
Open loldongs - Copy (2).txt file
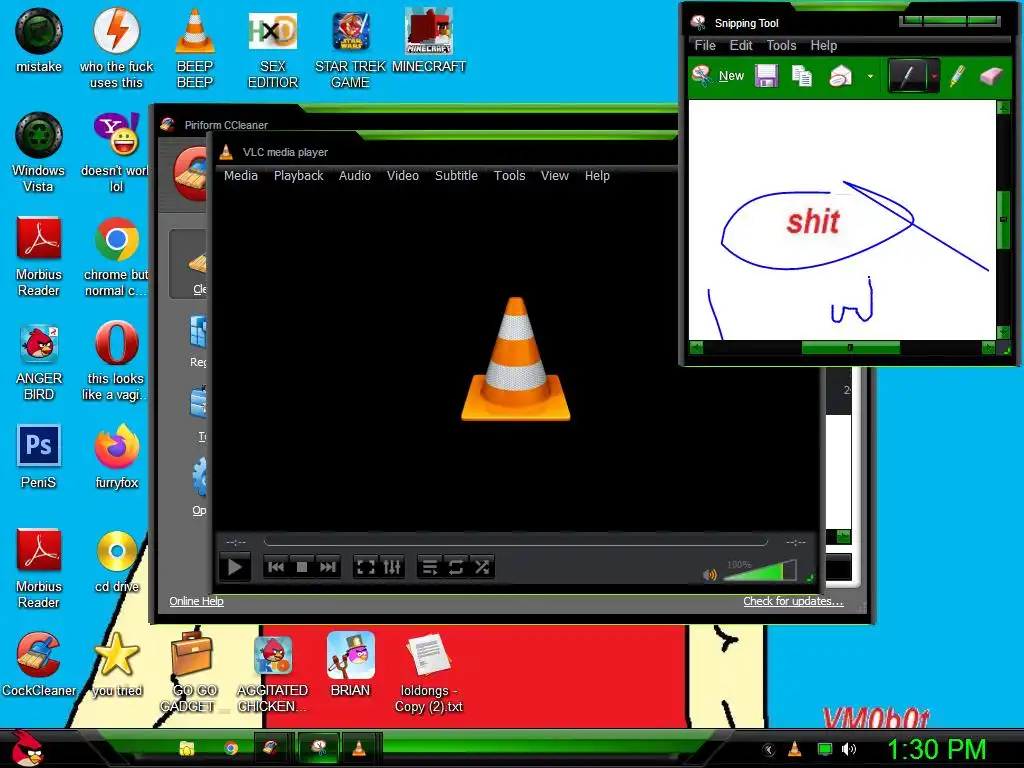(x=428, y=673)
